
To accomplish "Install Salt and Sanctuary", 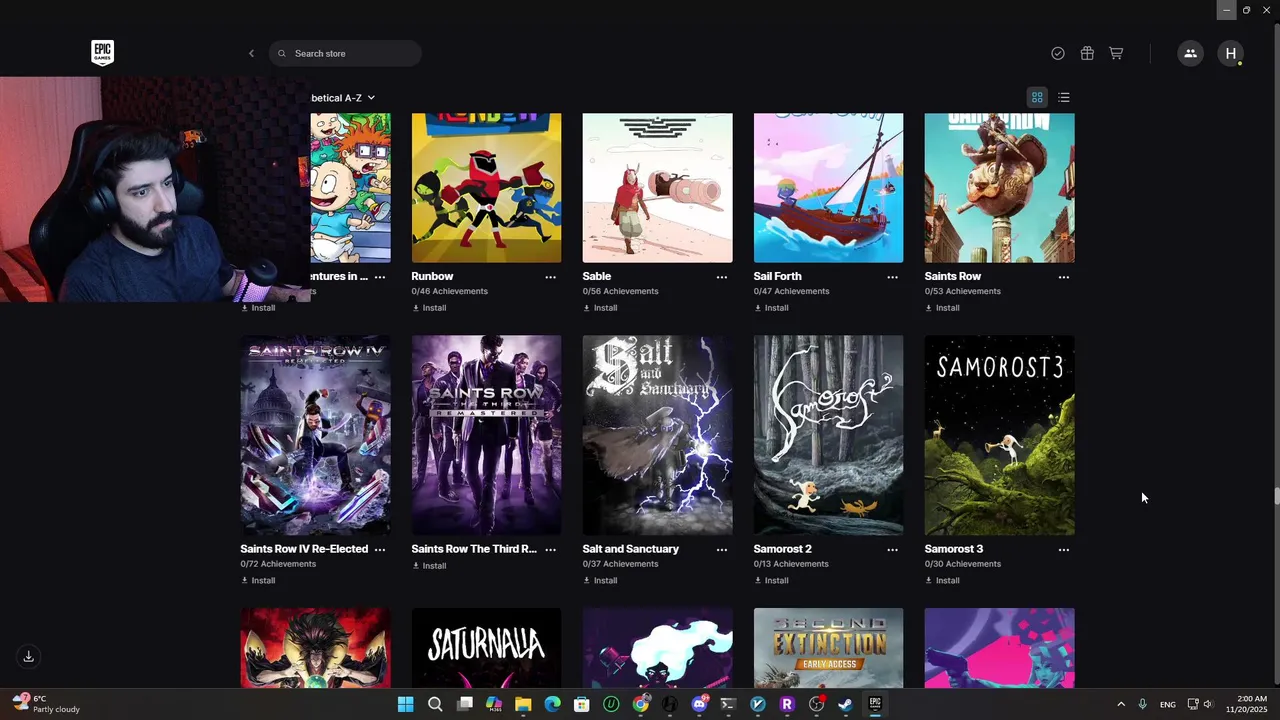I will [x=600, y=581].
